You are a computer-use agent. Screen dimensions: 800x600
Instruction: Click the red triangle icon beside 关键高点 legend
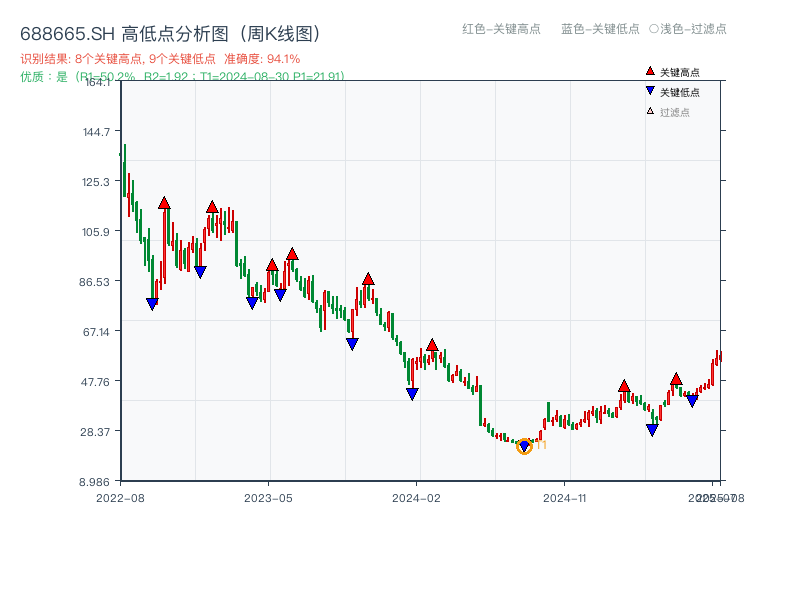coord(650,71)
